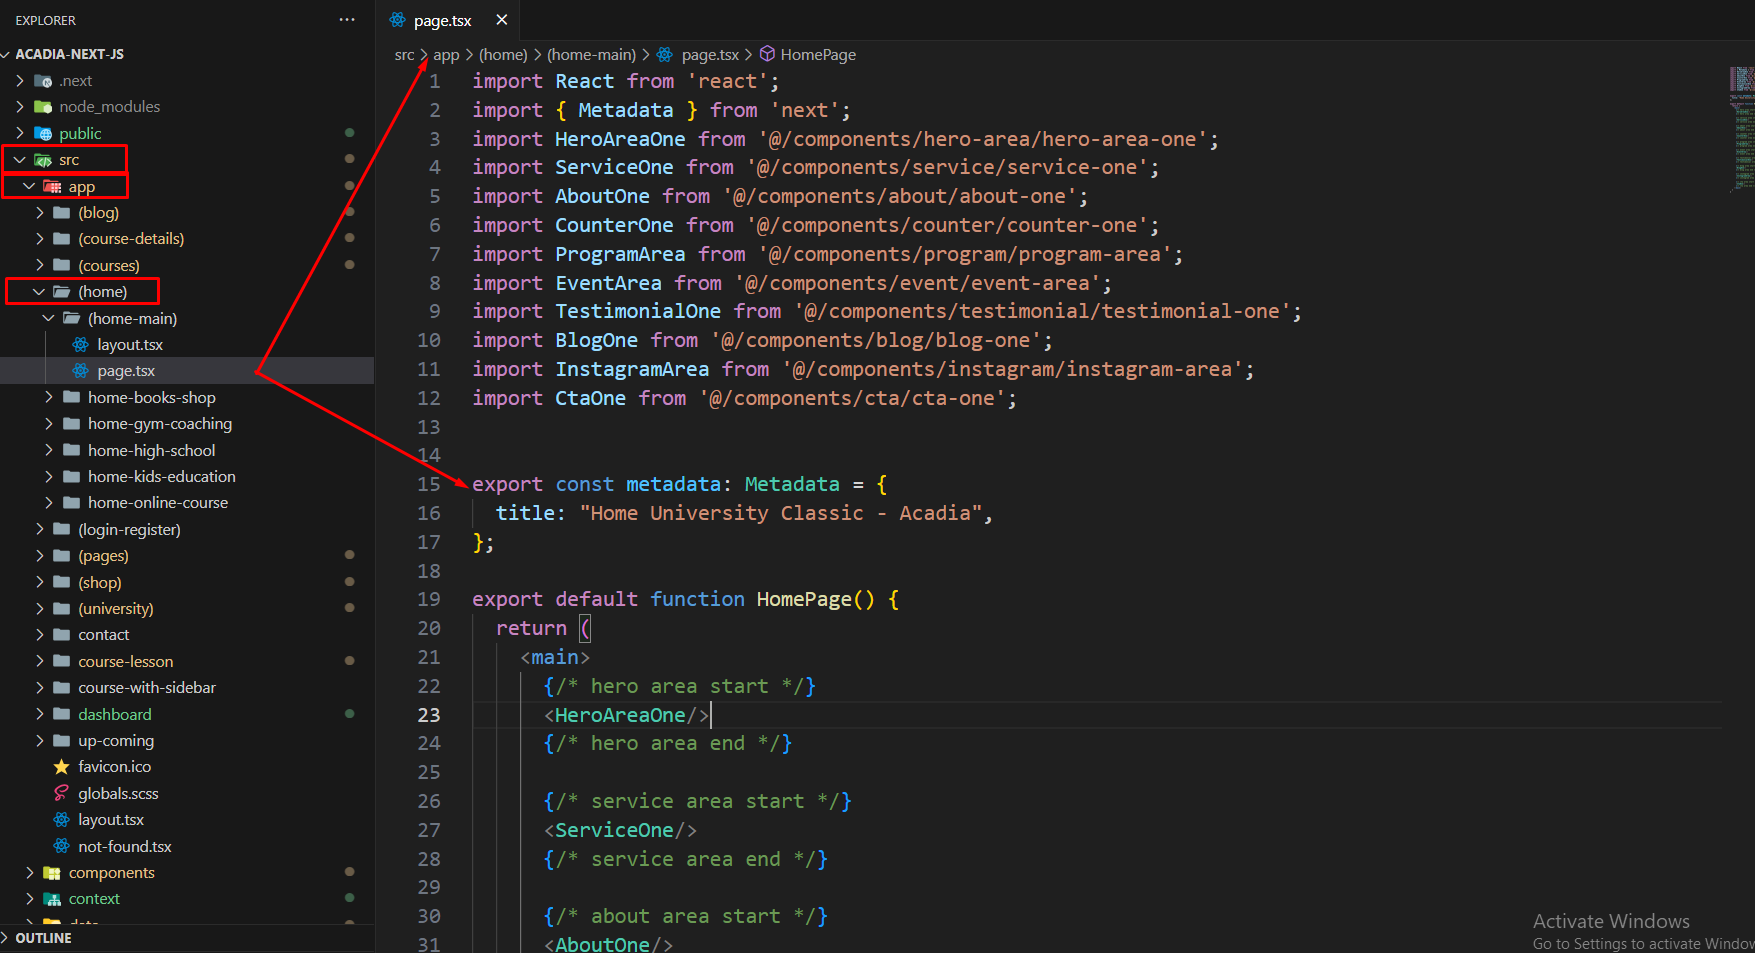Image resolution: width=1755 pixels, height=953 pixels.
Task: Click the React icon beside the layout.tsx file in (home-main)
Action: coord(81,344)
